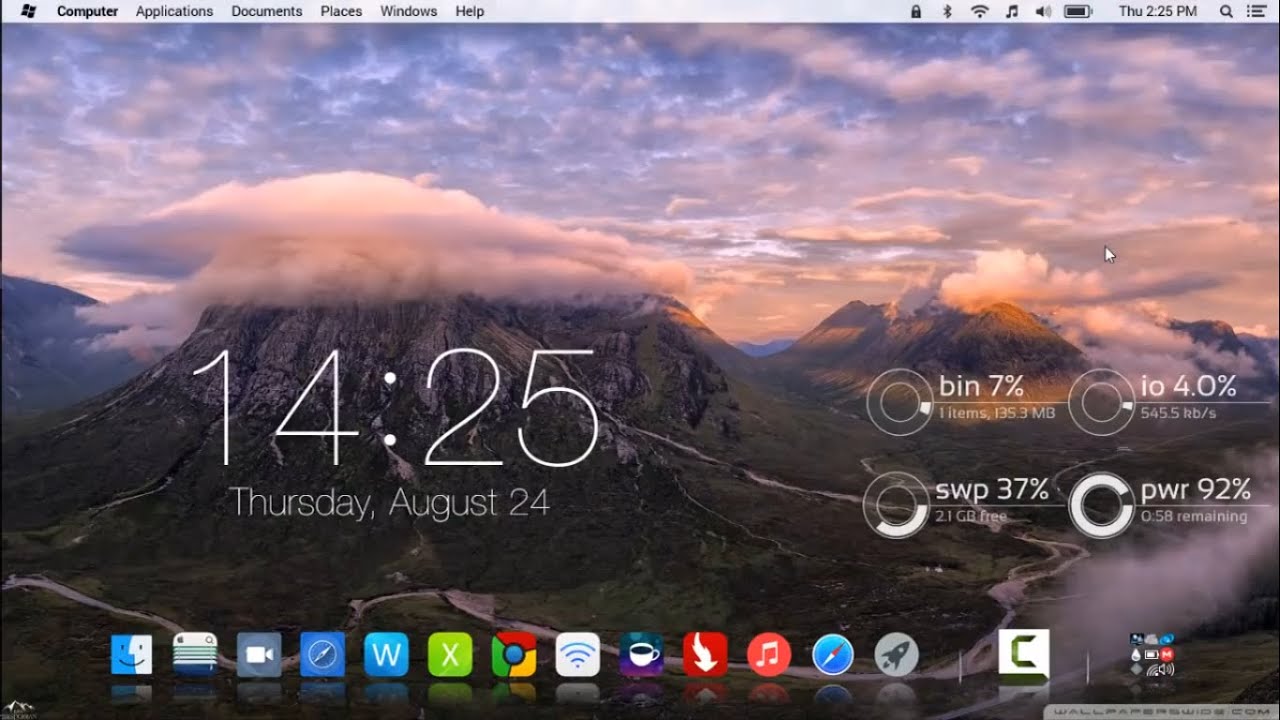Click the Thursday, August 24 date text
This screenshot has width=1280, height=720.
click(x=390, y=502)
